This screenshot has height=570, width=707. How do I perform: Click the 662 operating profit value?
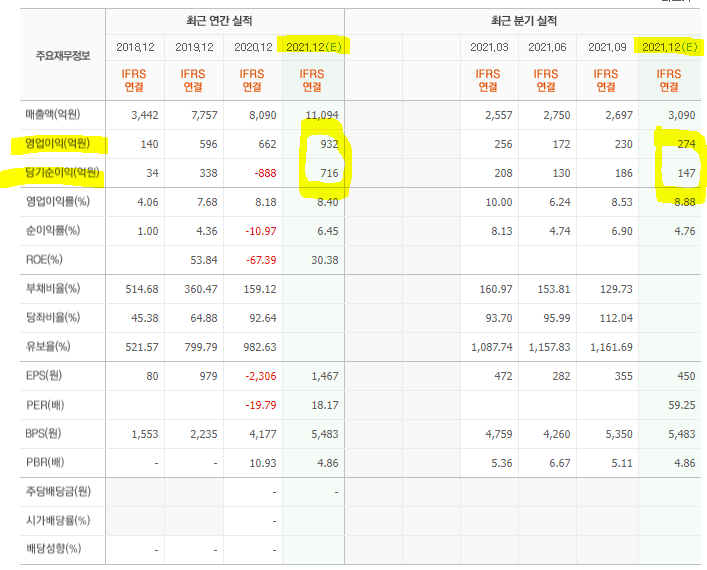[x=267, y=144]
